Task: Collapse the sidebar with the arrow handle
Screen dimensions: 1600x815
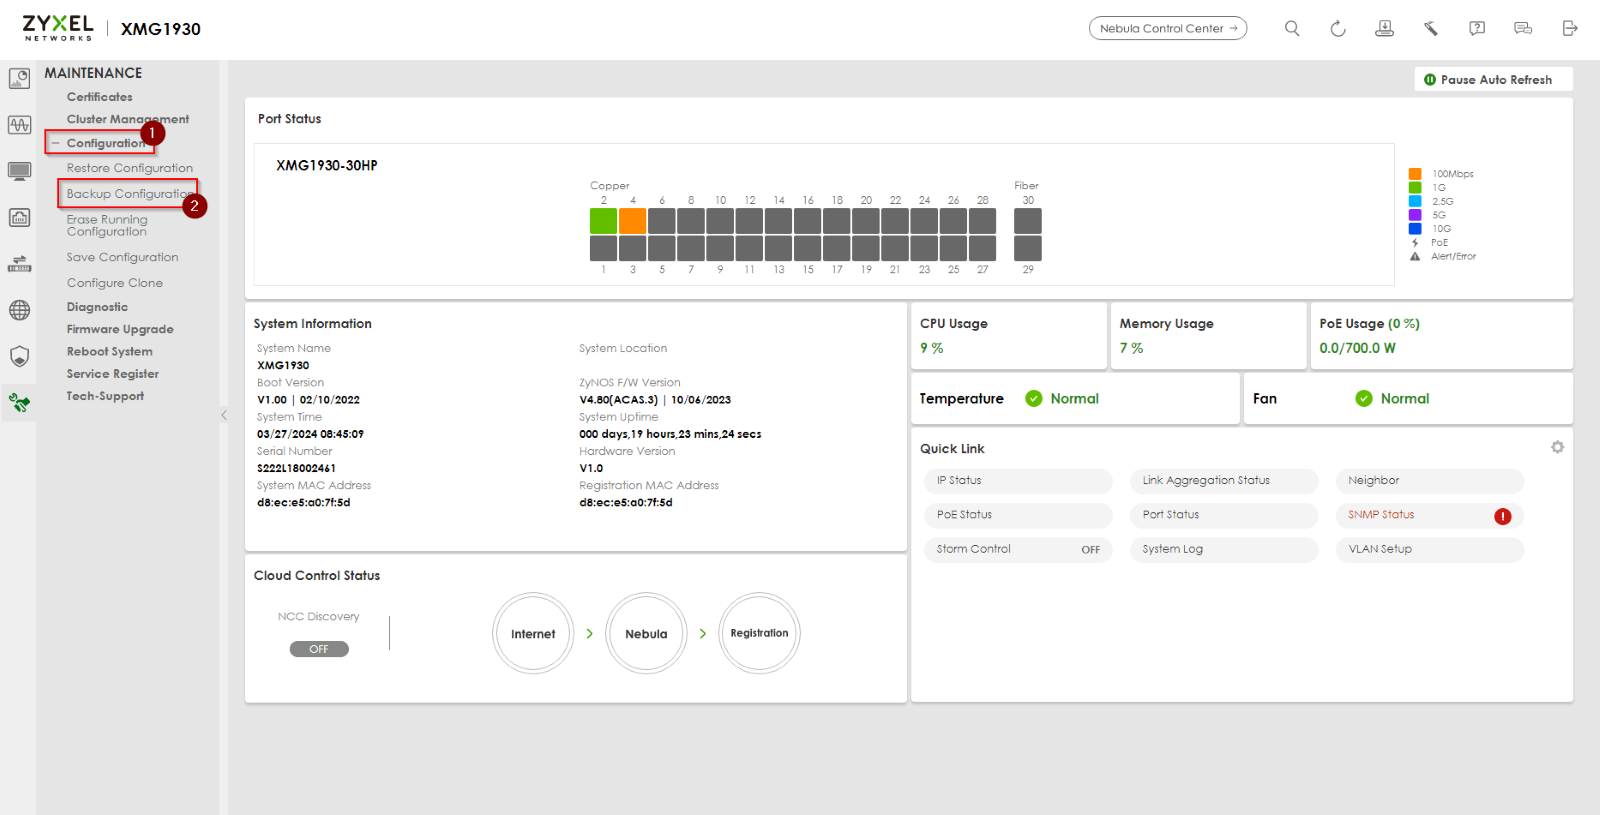Action: (x=224, y=415)
